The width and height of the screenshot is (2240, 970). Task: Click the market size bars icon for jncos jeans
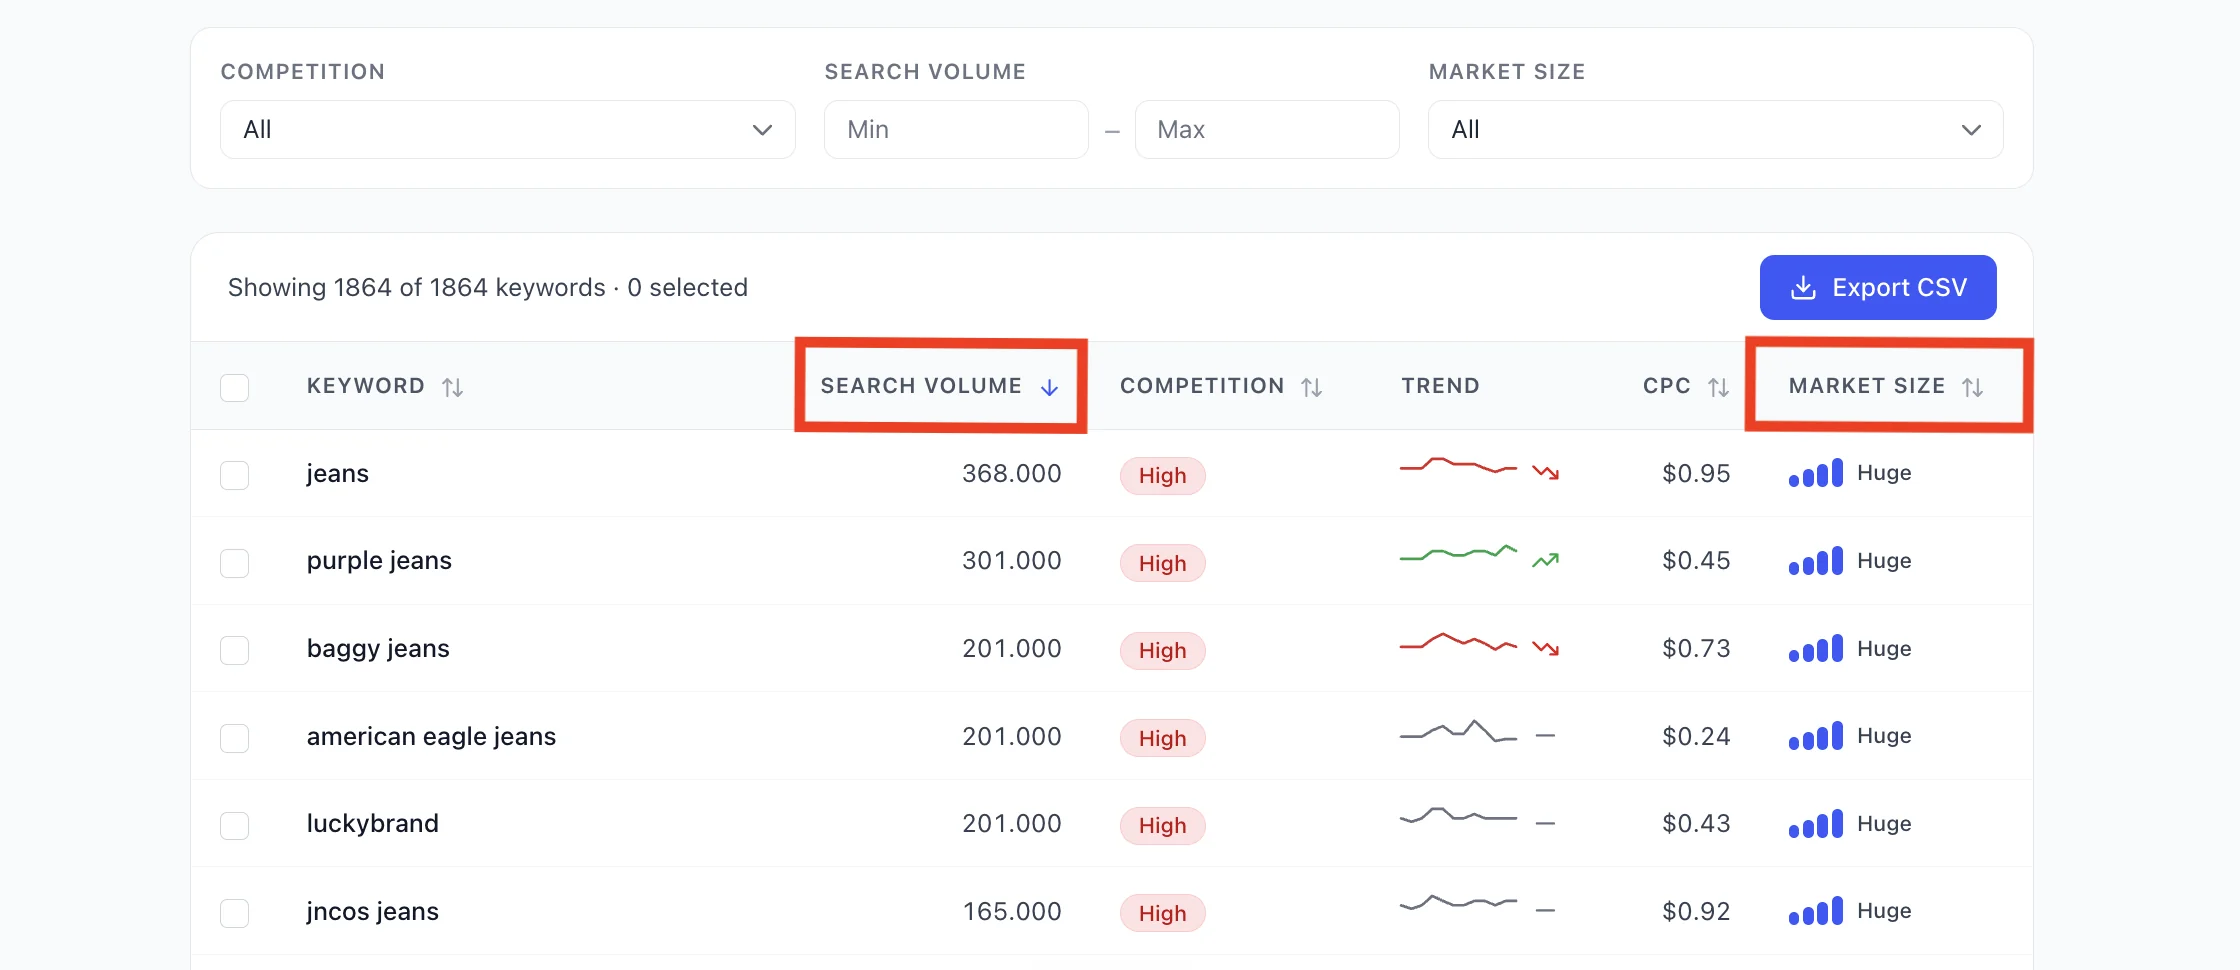(1816, 911)
